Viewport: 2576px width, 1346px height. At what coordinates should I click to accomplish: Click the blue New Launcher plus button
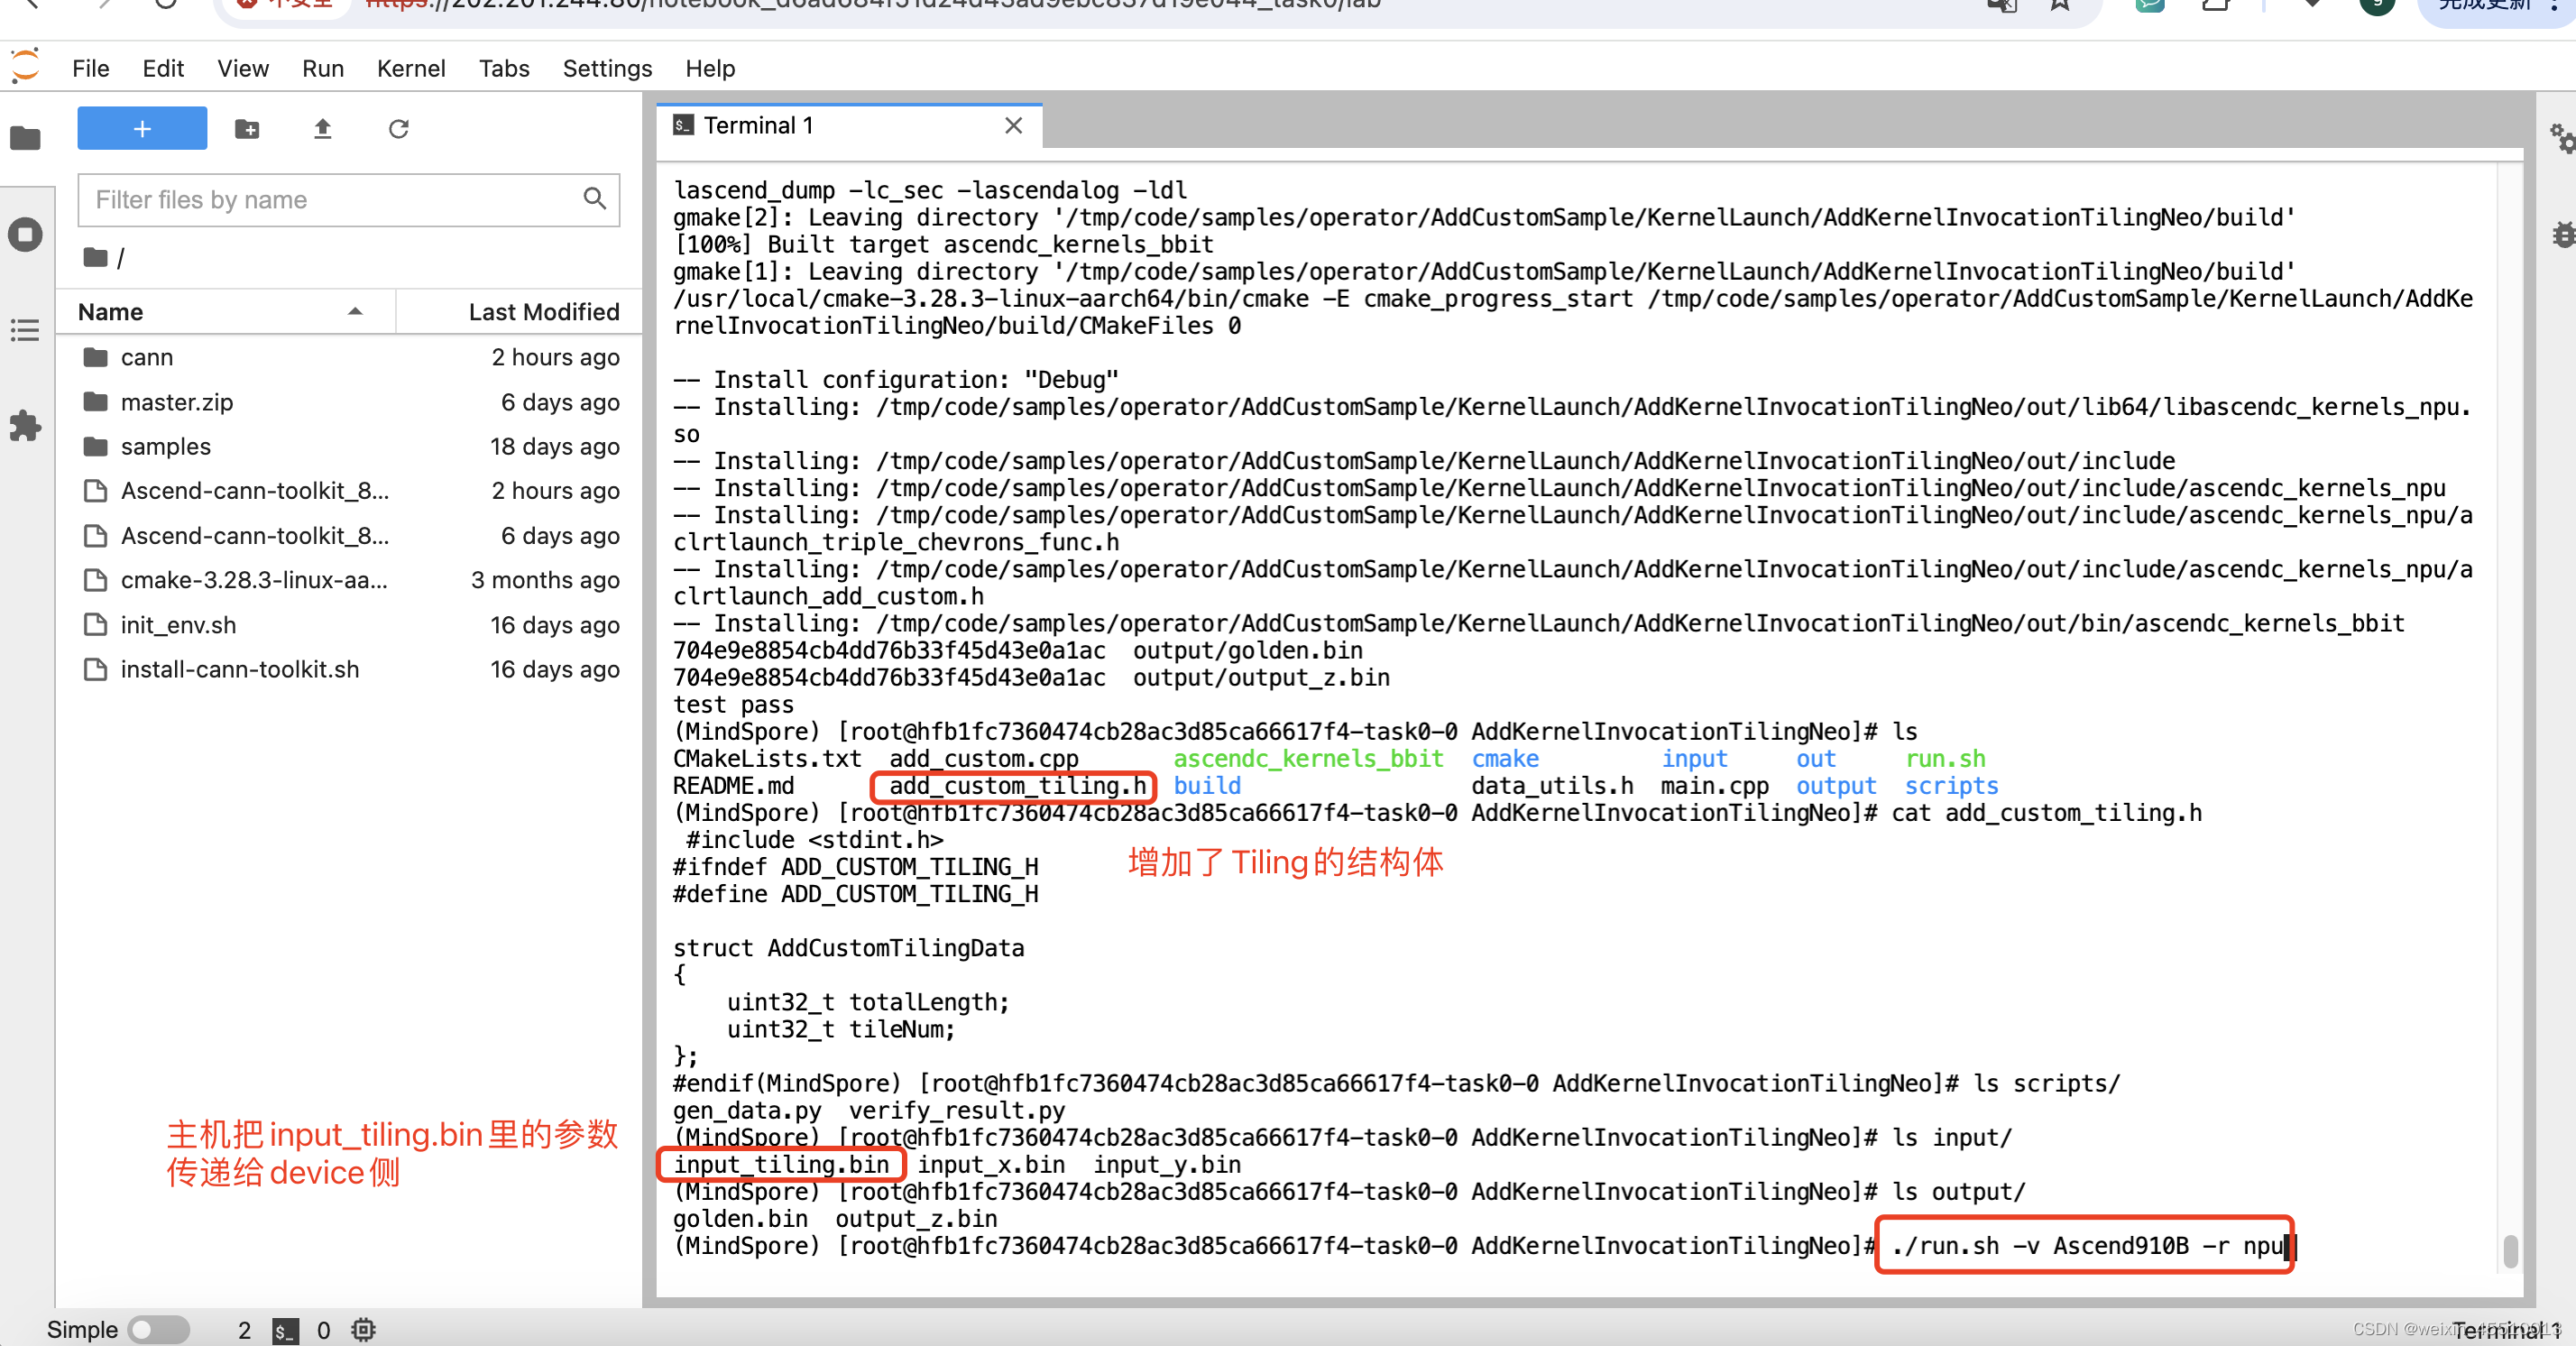142,129
